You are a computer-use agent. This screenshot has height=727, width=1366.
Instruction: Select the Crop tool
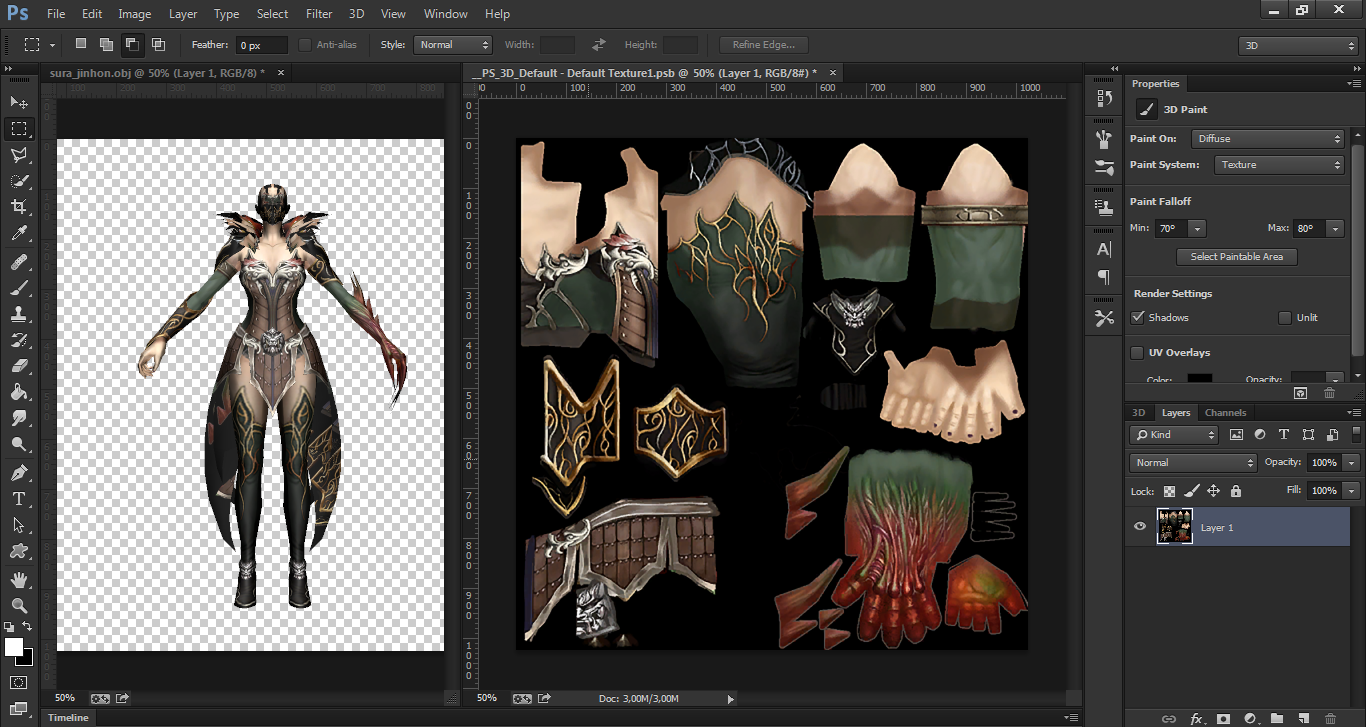click(x=19, y=207)
